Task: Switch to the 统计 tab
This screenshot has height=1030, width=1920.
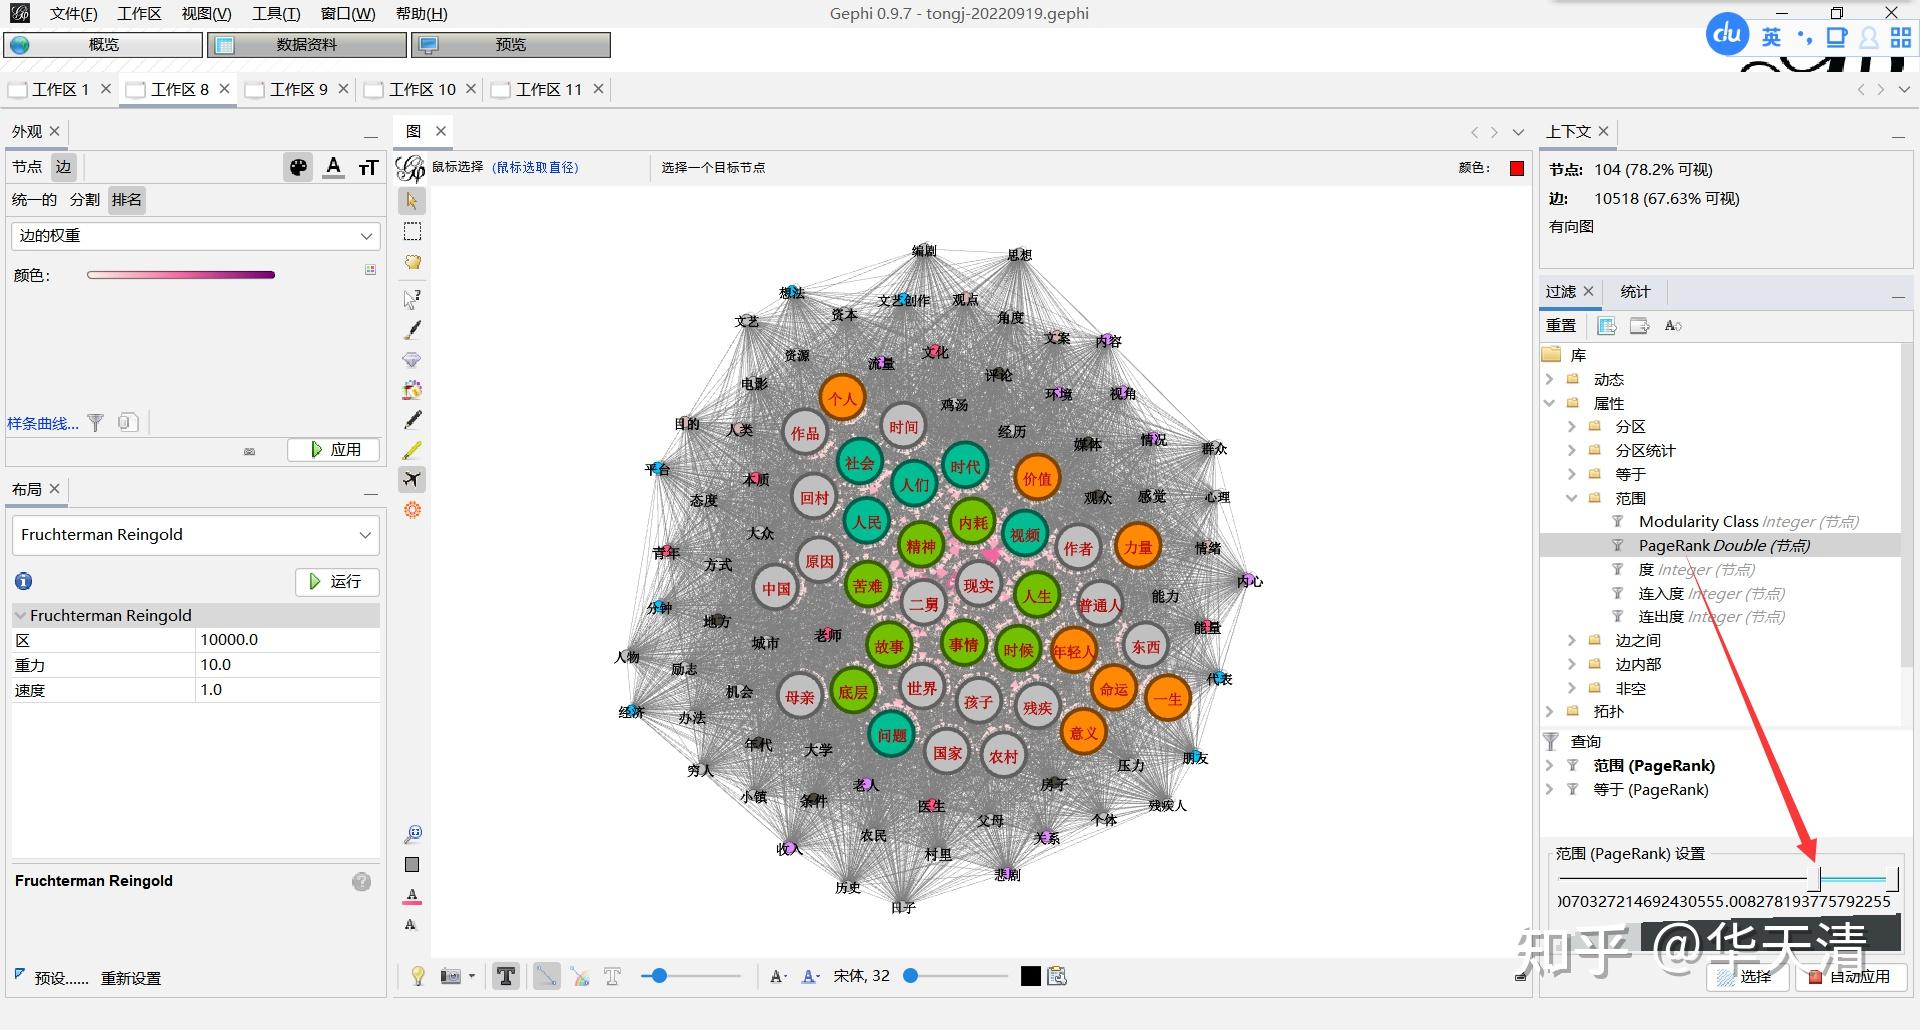Action: (1635, 292)
